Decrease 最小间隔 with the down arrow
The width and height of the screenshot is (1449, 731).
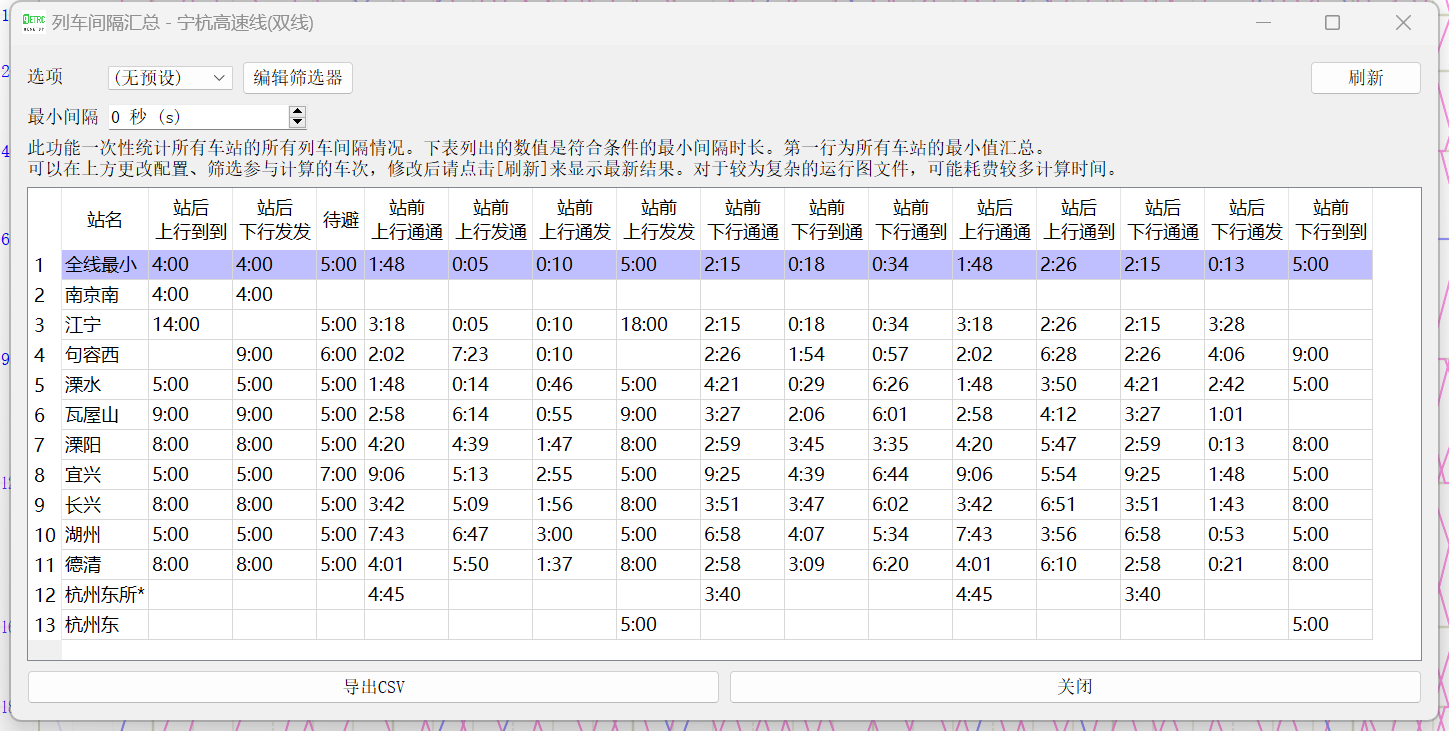point(297,123)
